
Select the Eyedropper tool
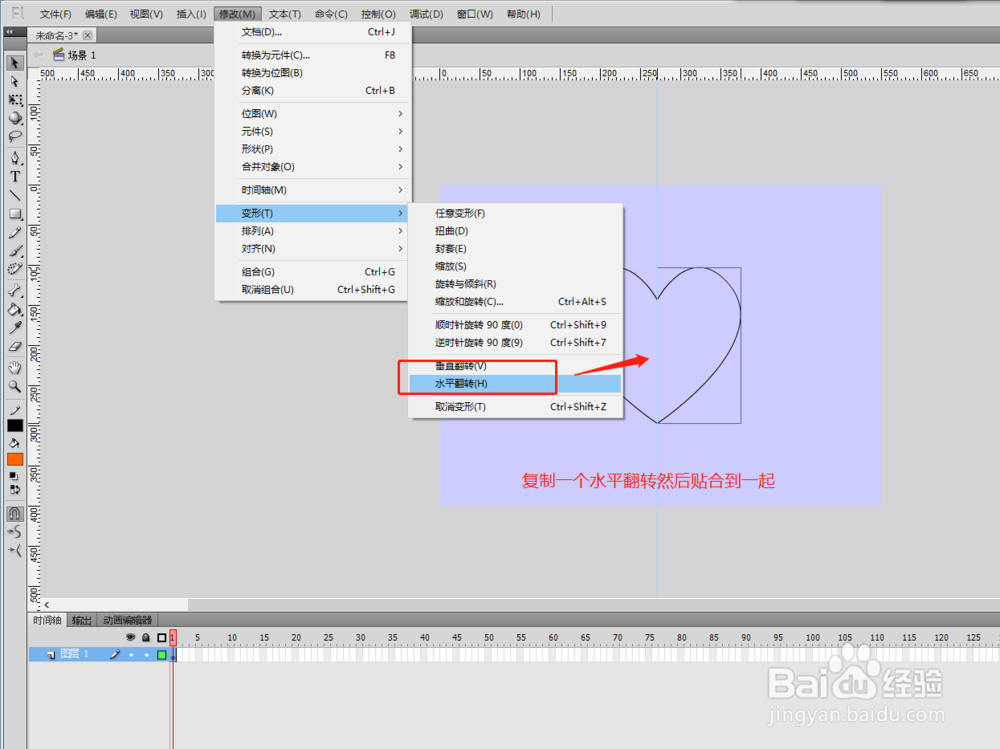point(15,328)
